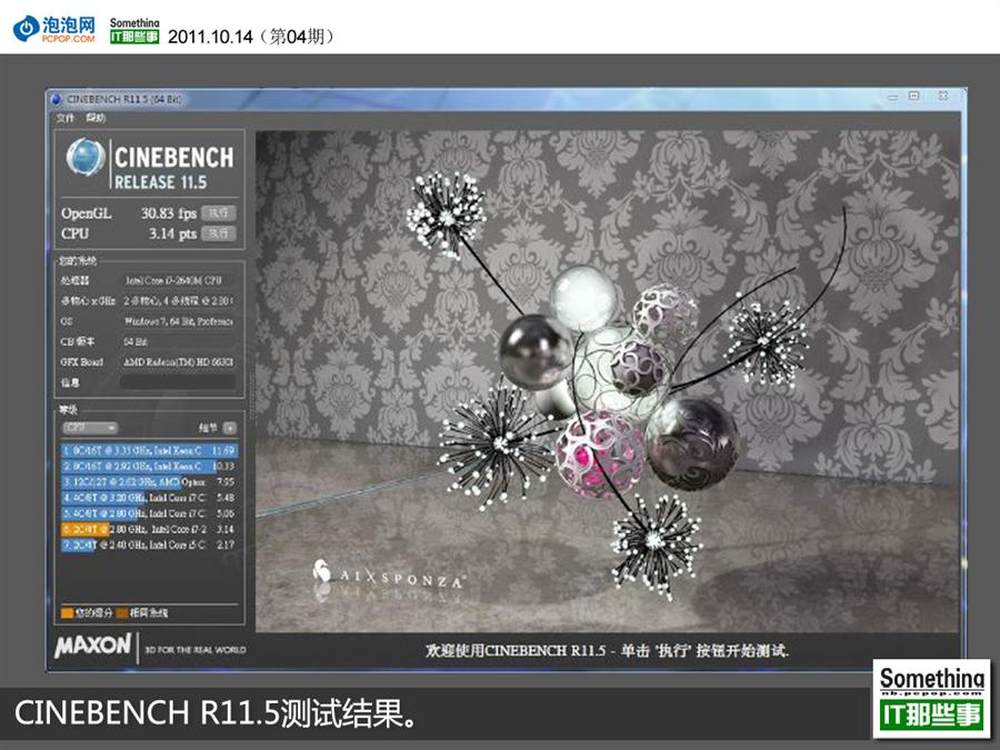Click the header 'Something IT那些事' logo
The image size is (1000, 750).
click(135, 31)
